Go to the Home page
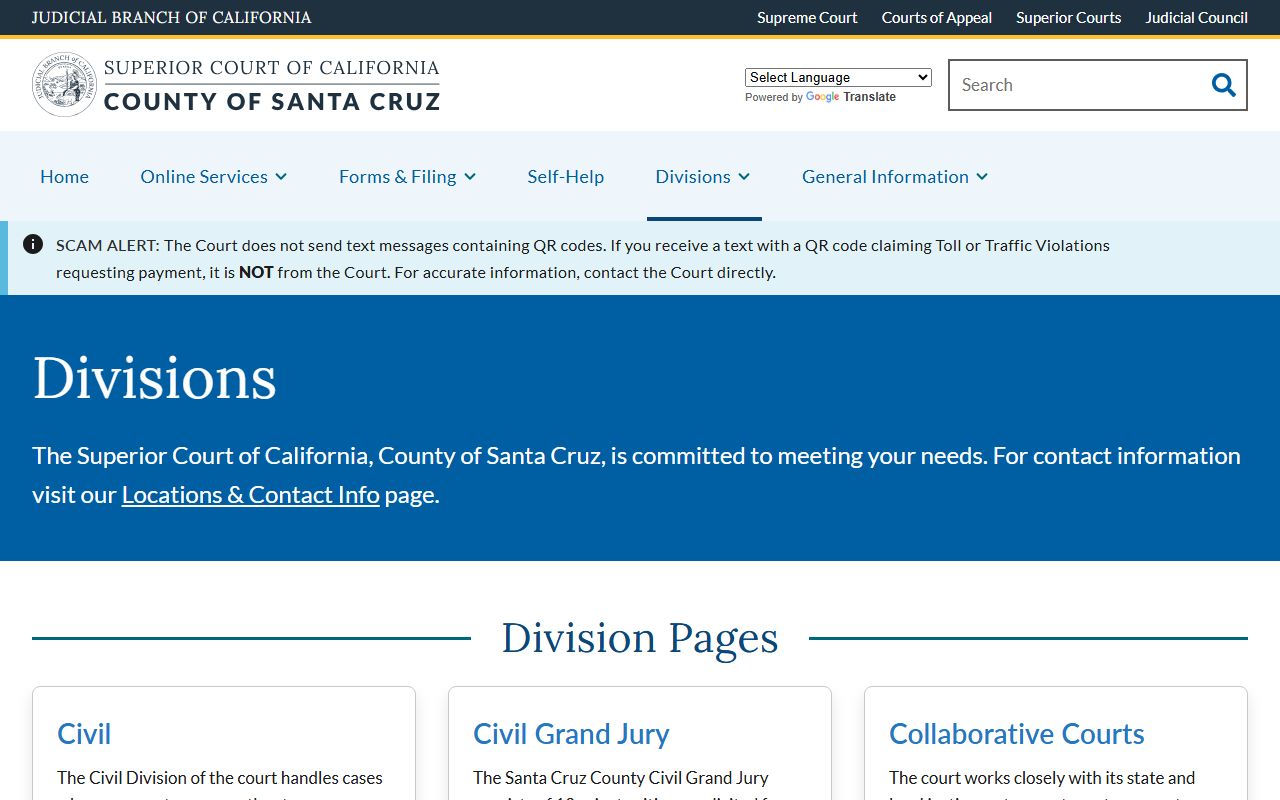 [64, 176]
